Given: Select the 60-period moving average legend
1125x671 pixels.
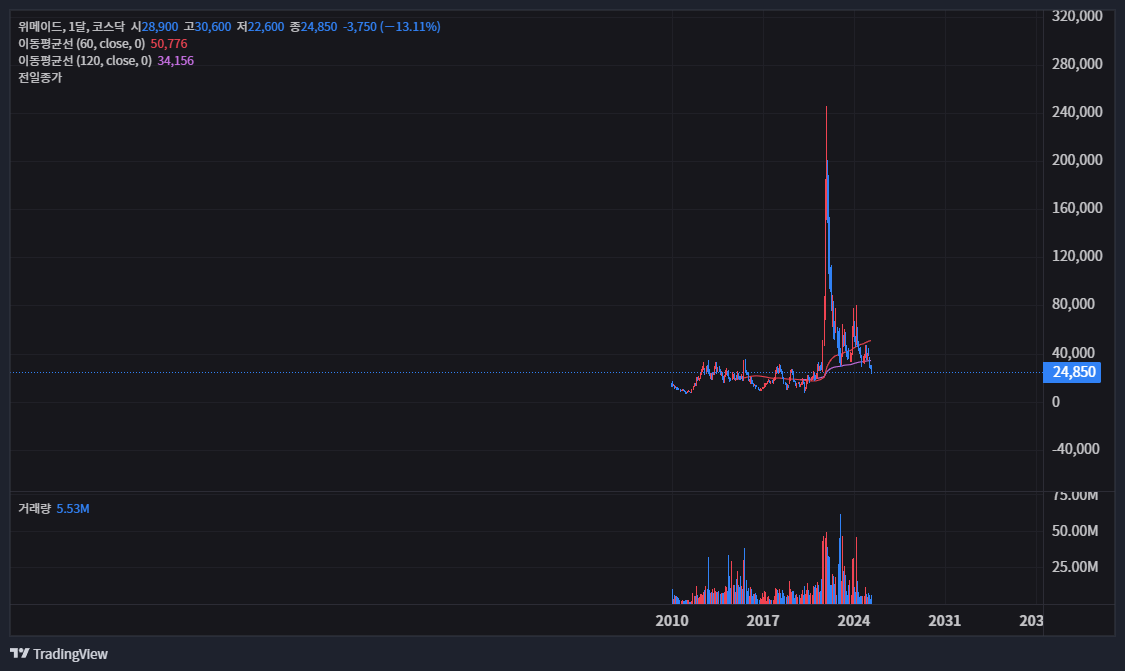Looking at the screenshot, I should coord(82,44).
